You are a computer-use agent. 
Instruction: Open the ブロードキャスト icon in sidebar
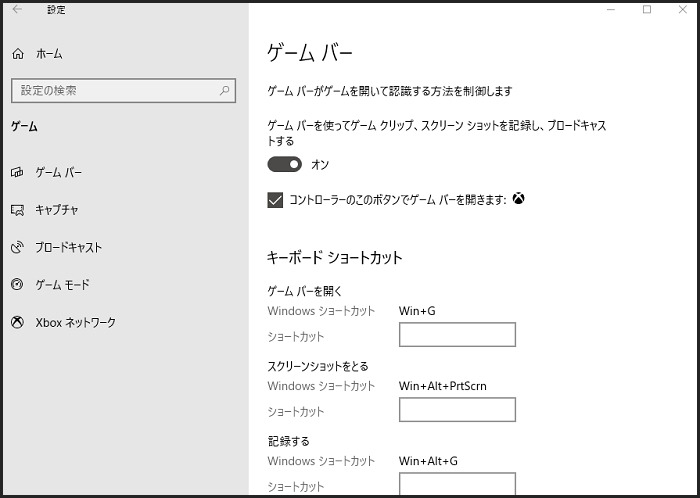point(17,247)
